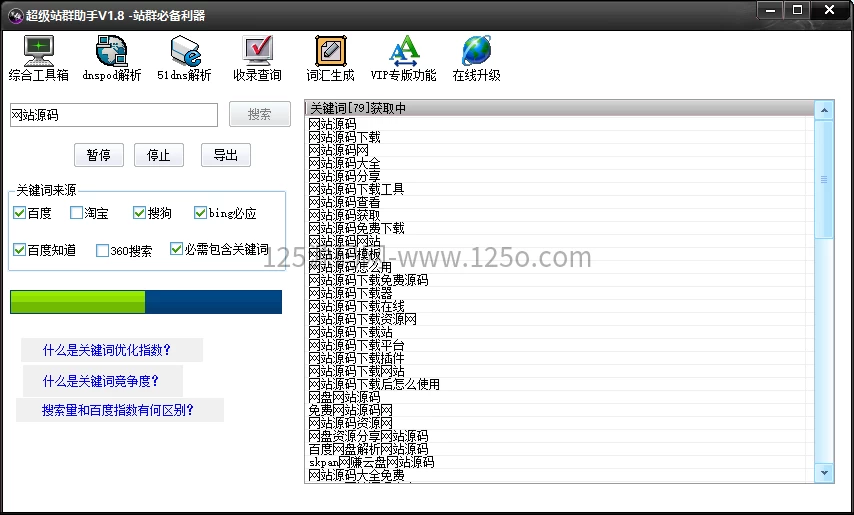Viewport: 854px width, 515px height.
Task: Launch the 收录查询 tool icon
Action: (257, 52)
